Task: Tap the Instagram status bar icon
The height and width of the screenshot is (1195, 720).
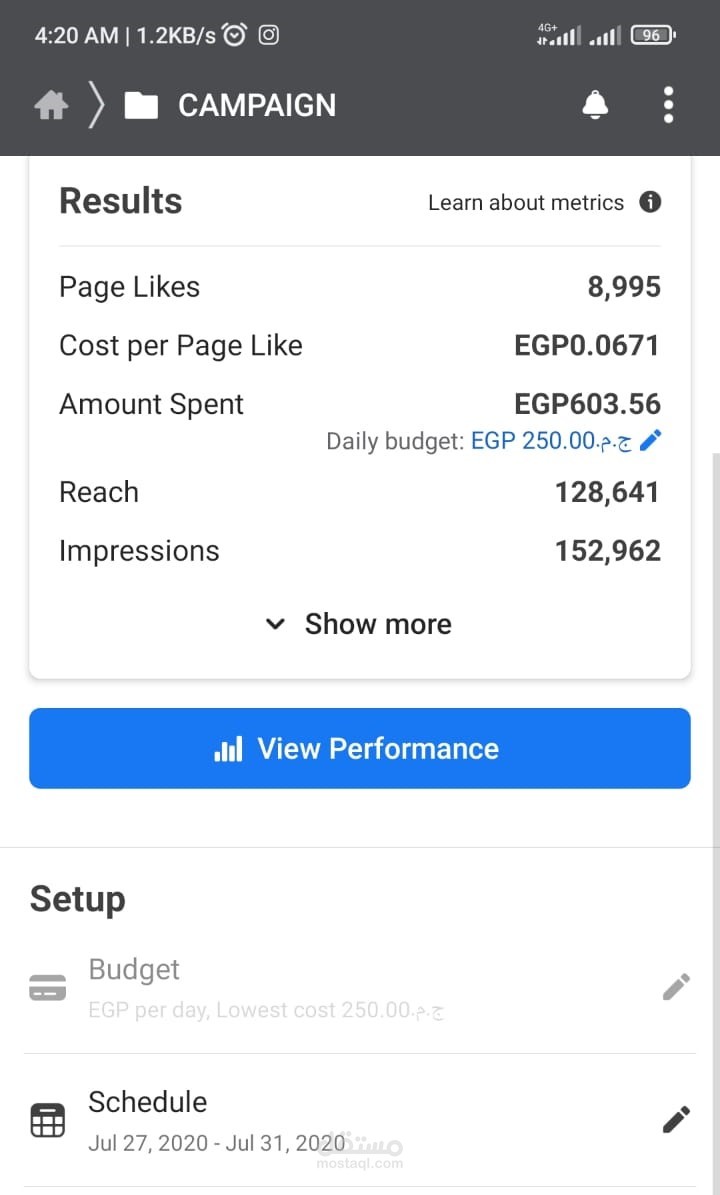Action: [268, 35]
